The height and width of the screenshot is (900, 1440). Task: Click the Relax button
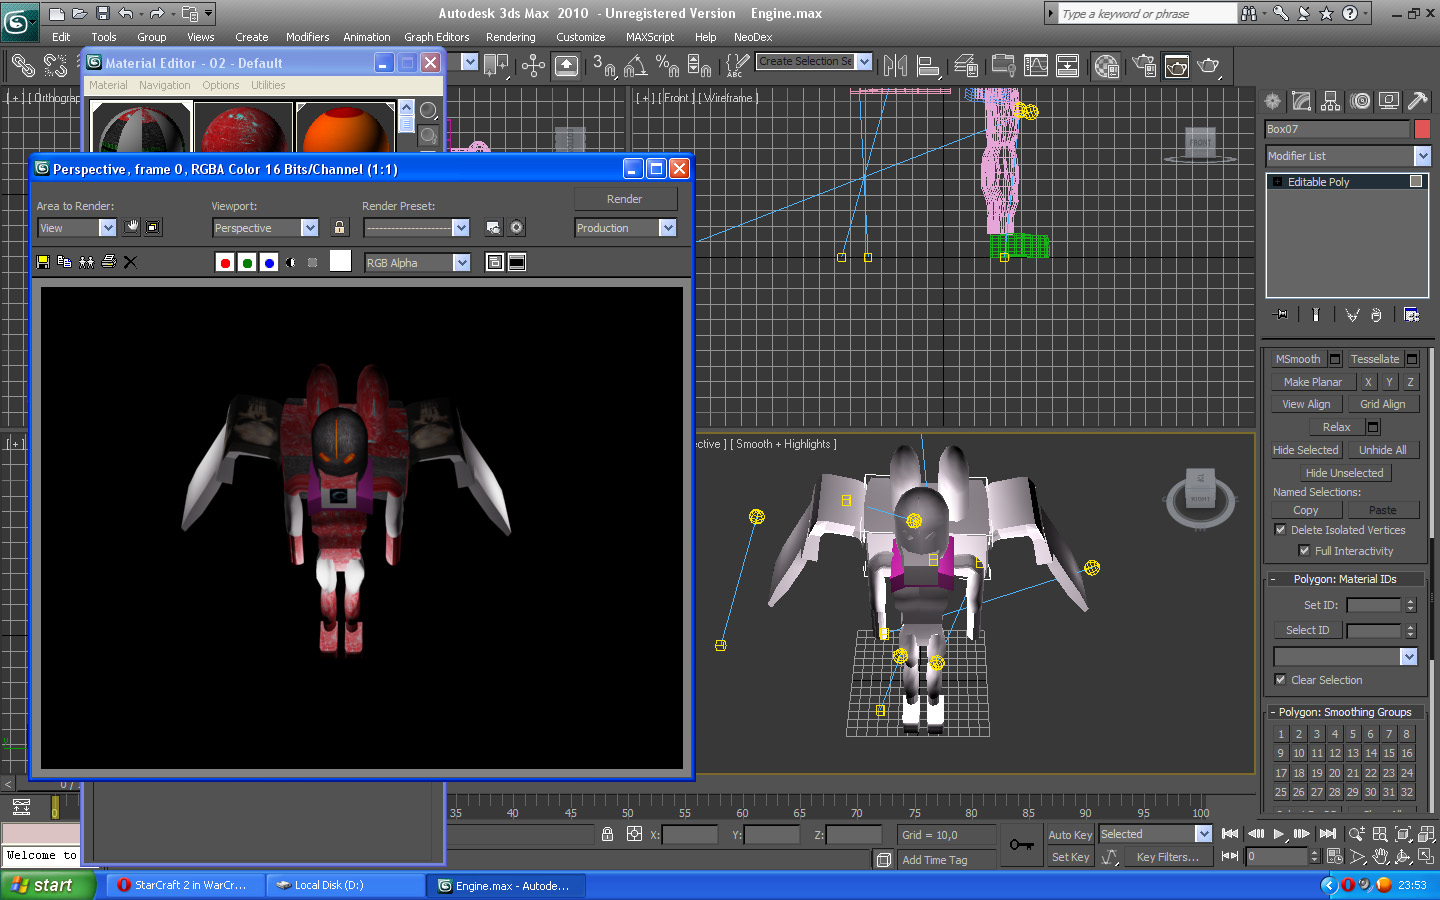(x=1336, y=427)
